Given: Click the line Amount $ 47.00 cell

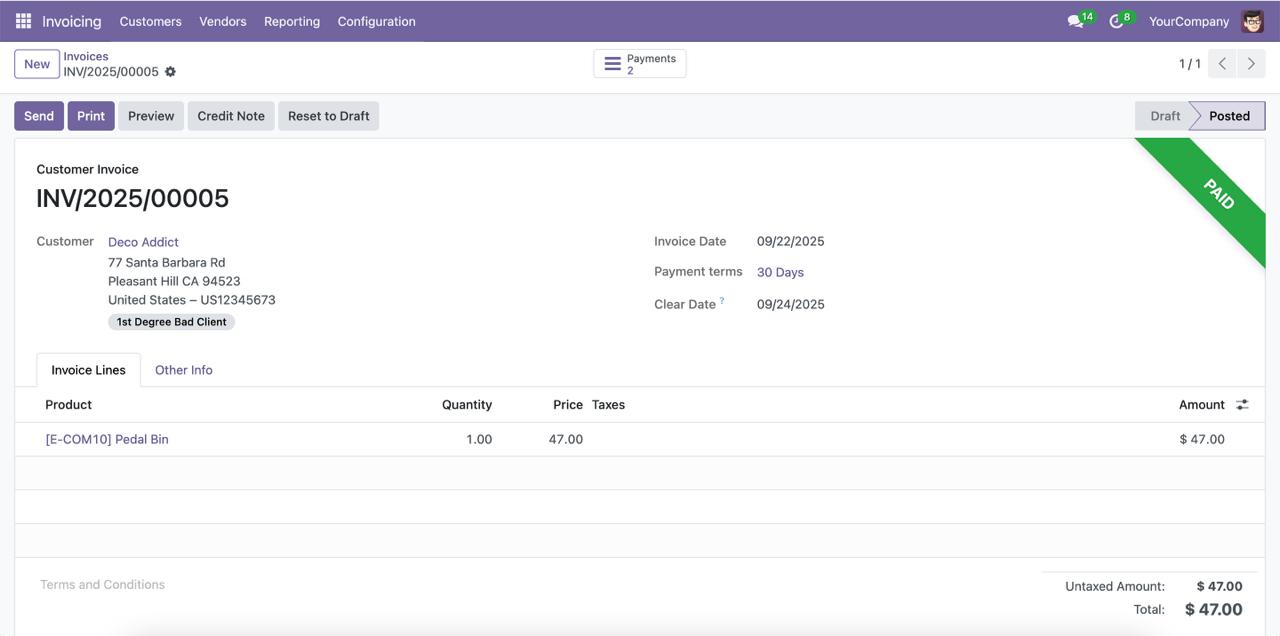Looking at the screenshot, I should coord(1202,439).
